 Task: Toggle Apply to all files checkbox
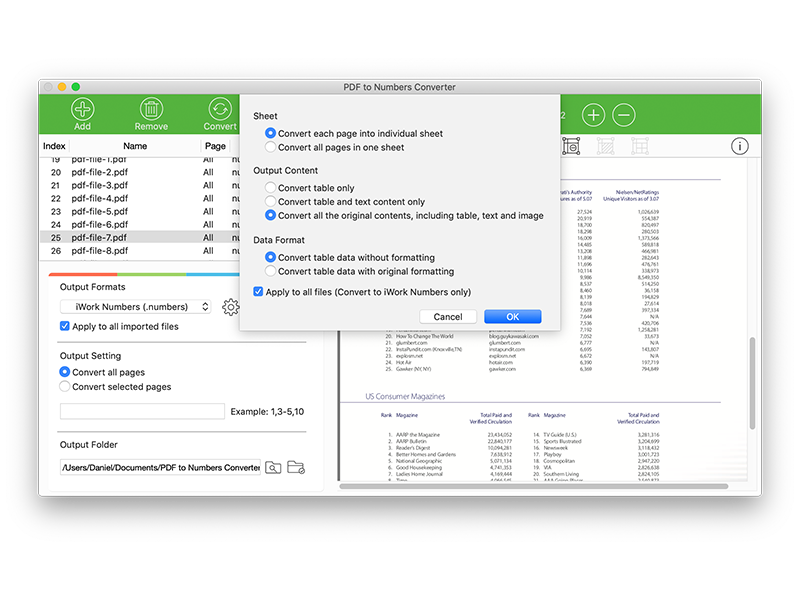258,292
